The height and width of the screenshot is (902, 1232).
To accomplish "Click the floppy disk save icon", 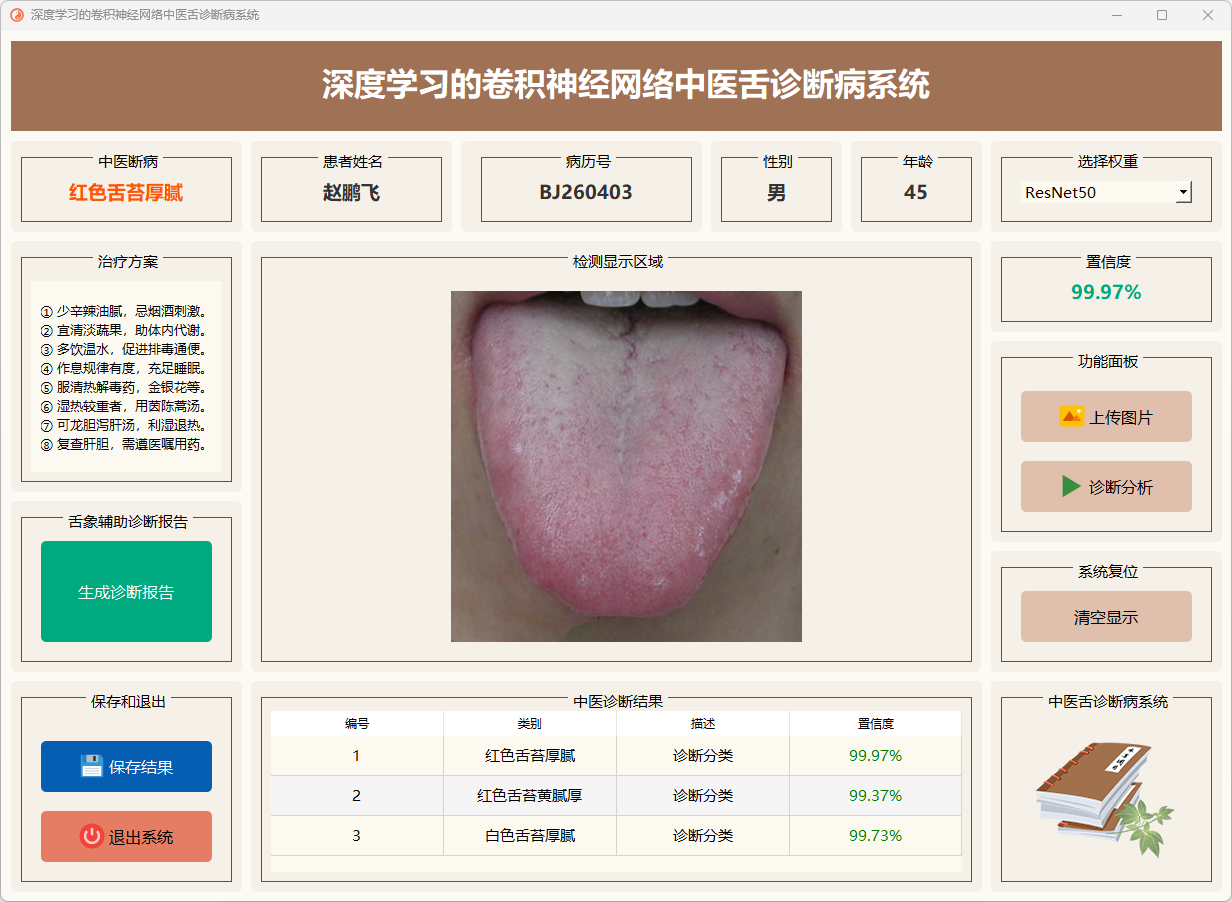I will [92, 767].
